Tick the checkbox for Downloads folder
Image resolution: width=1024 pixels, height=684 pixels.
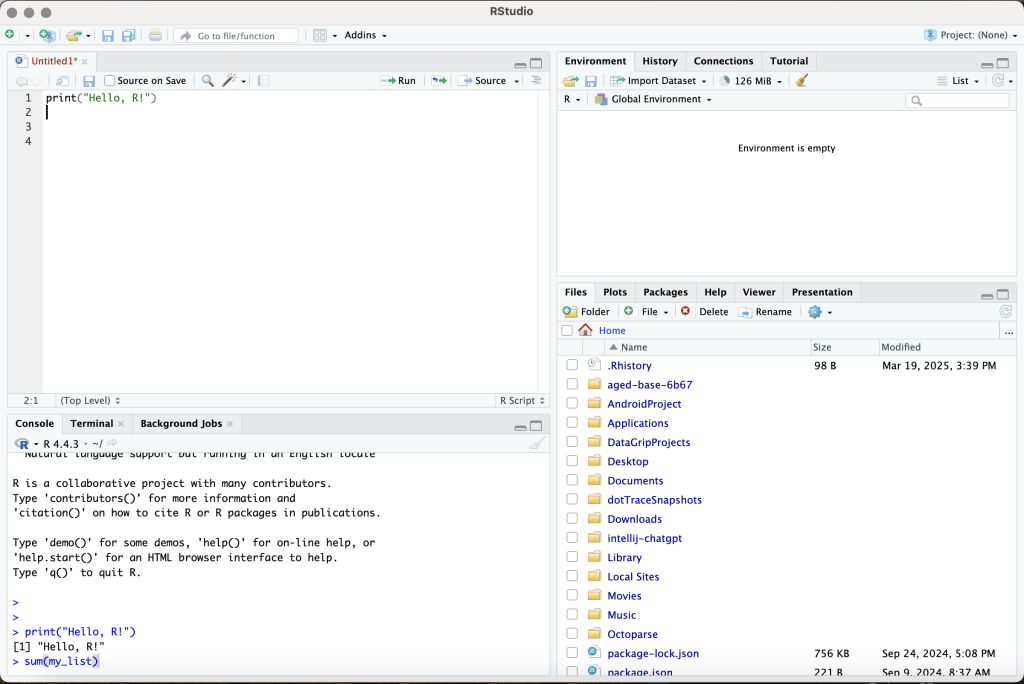pyautogui.click(x=572, y=519)
